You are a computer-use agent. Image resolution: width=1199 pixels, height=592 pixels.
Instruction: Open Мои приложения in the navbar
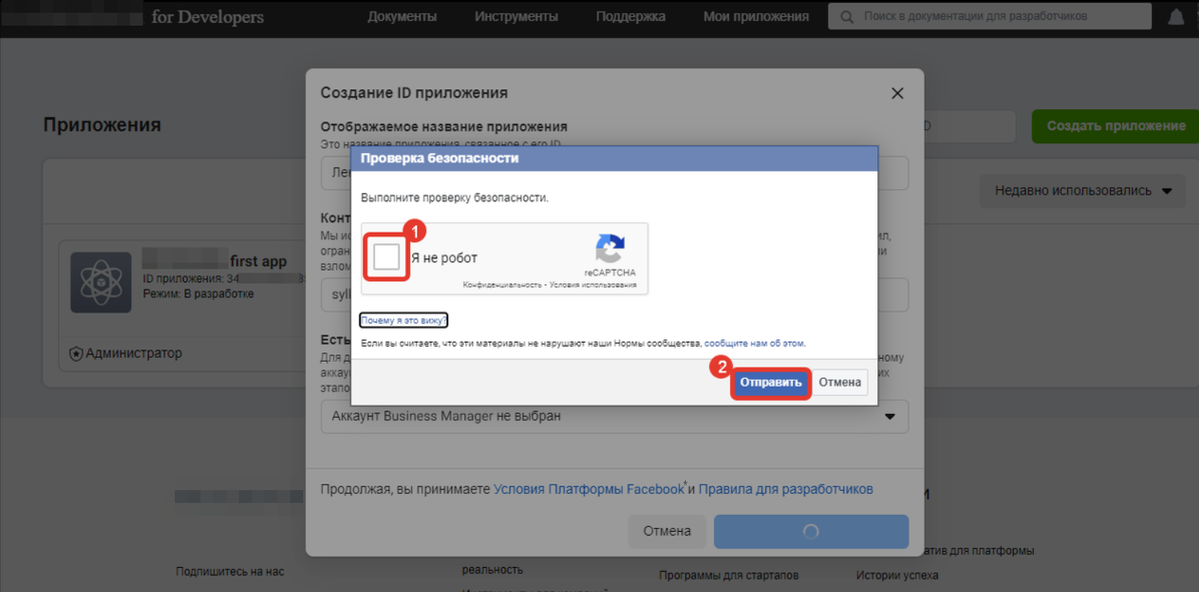click(x=755, y=17)
